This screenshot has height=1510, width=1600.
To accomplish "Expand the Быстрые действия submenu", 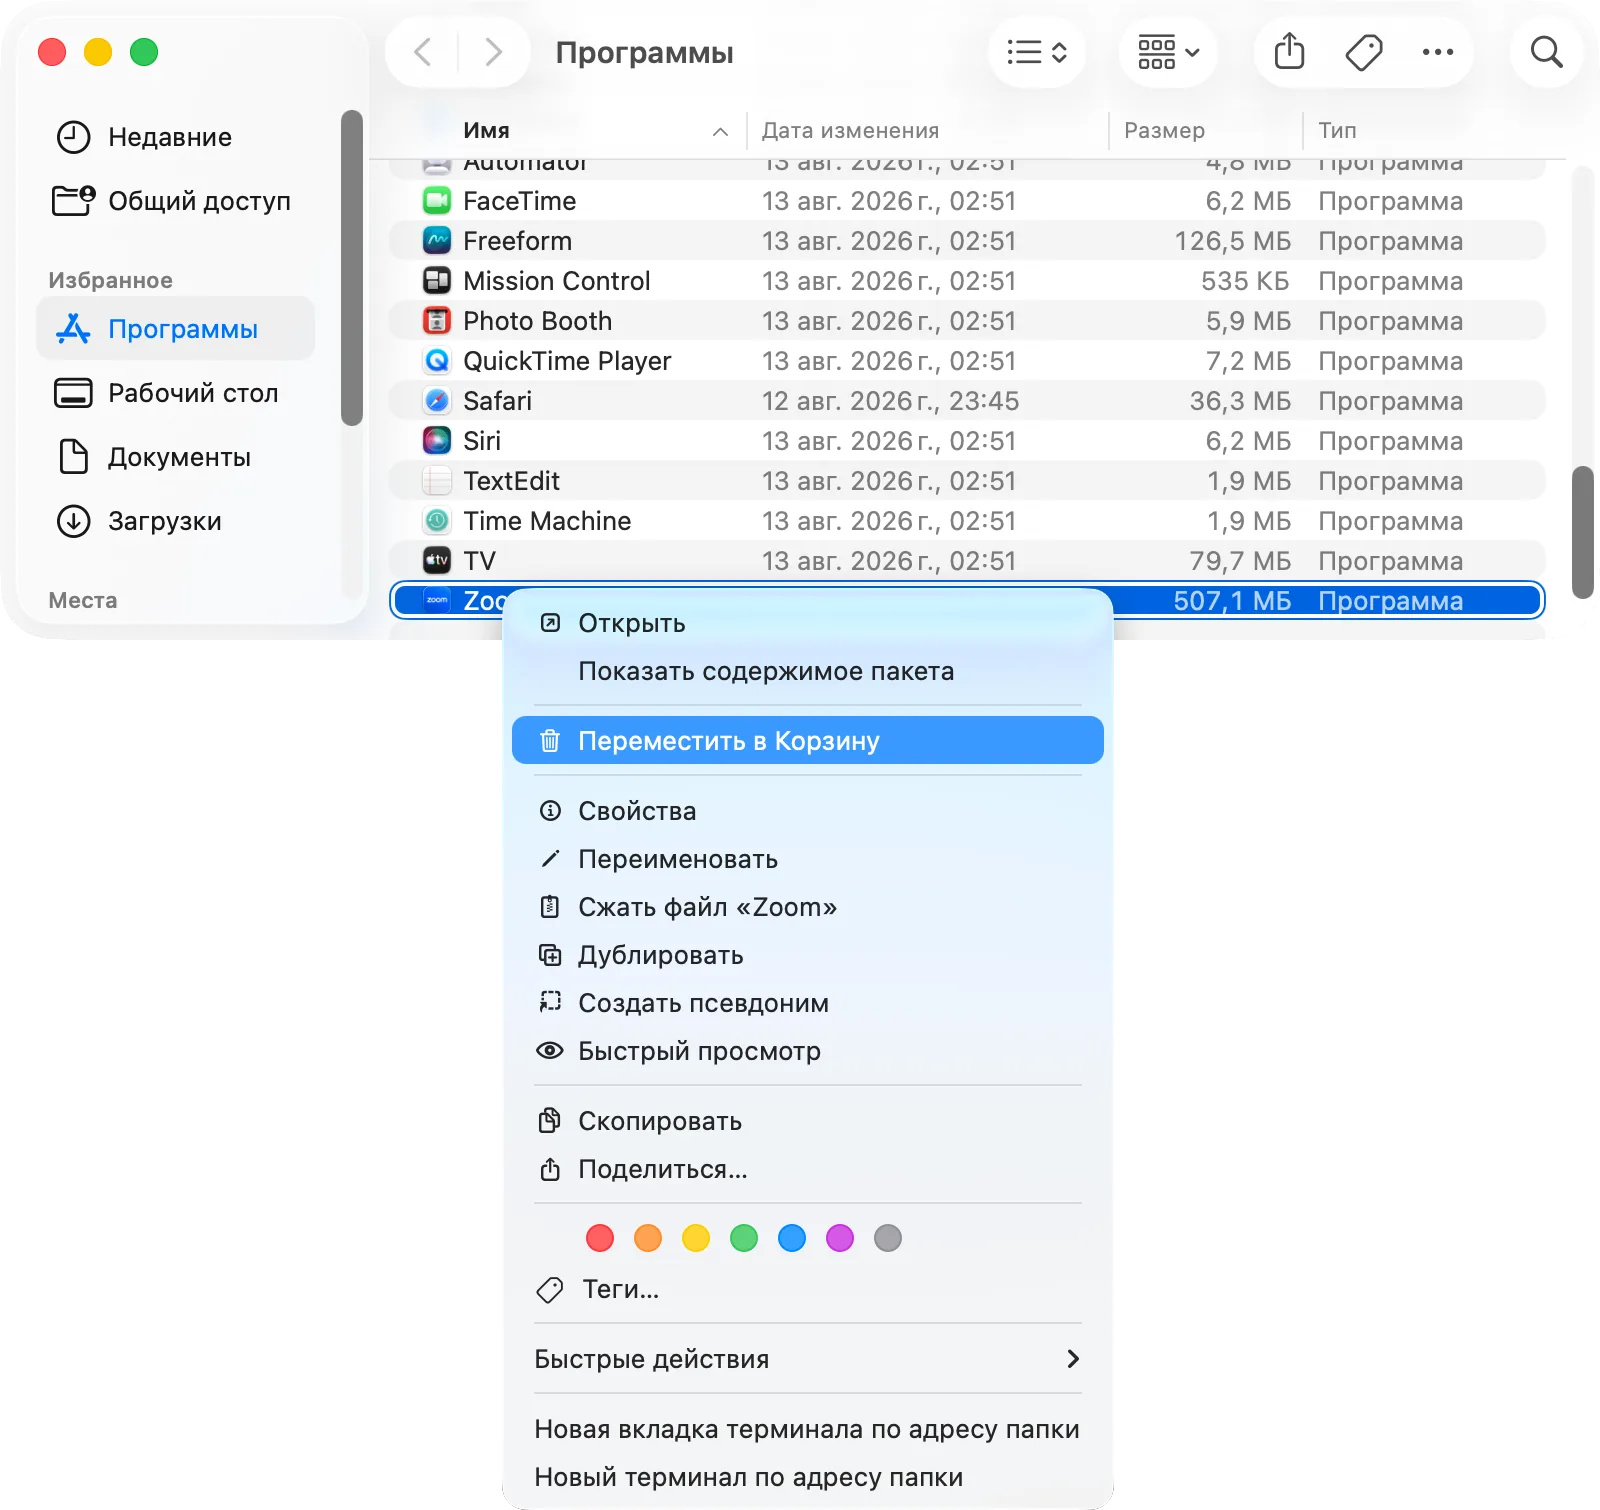I will 808,1359.
